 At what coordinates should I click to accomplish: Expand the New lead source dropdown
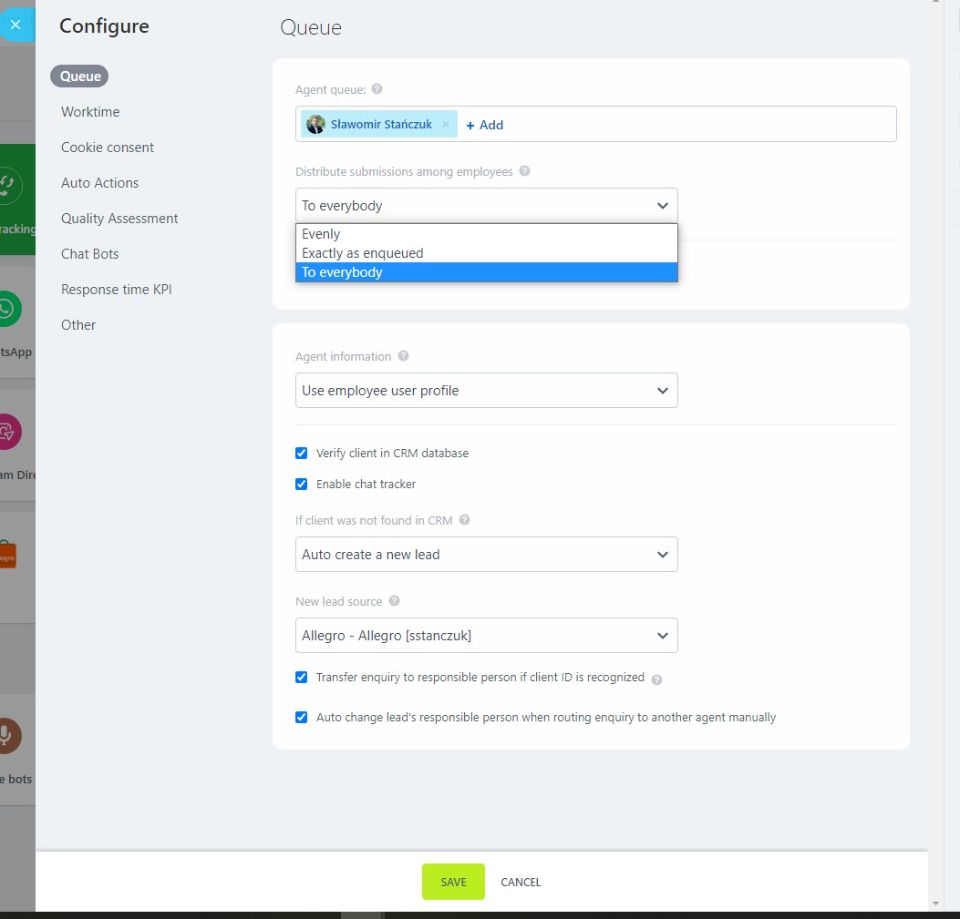486,635
